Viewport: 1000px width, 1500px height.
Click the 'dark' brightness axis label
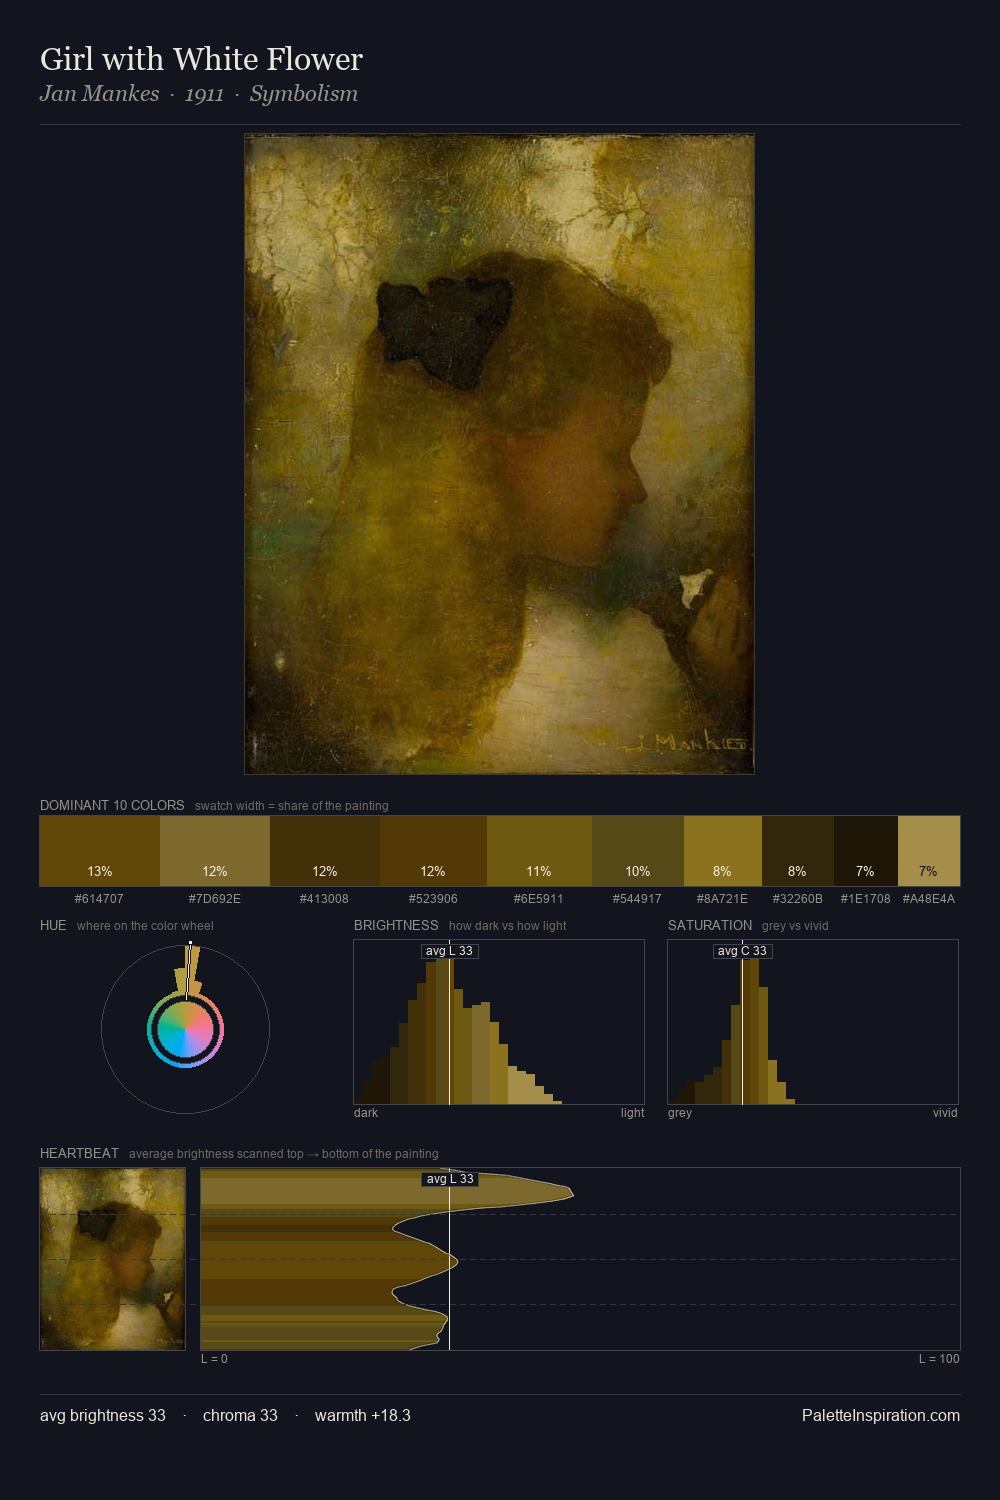pyautogui.click(x=366, y=1113)
